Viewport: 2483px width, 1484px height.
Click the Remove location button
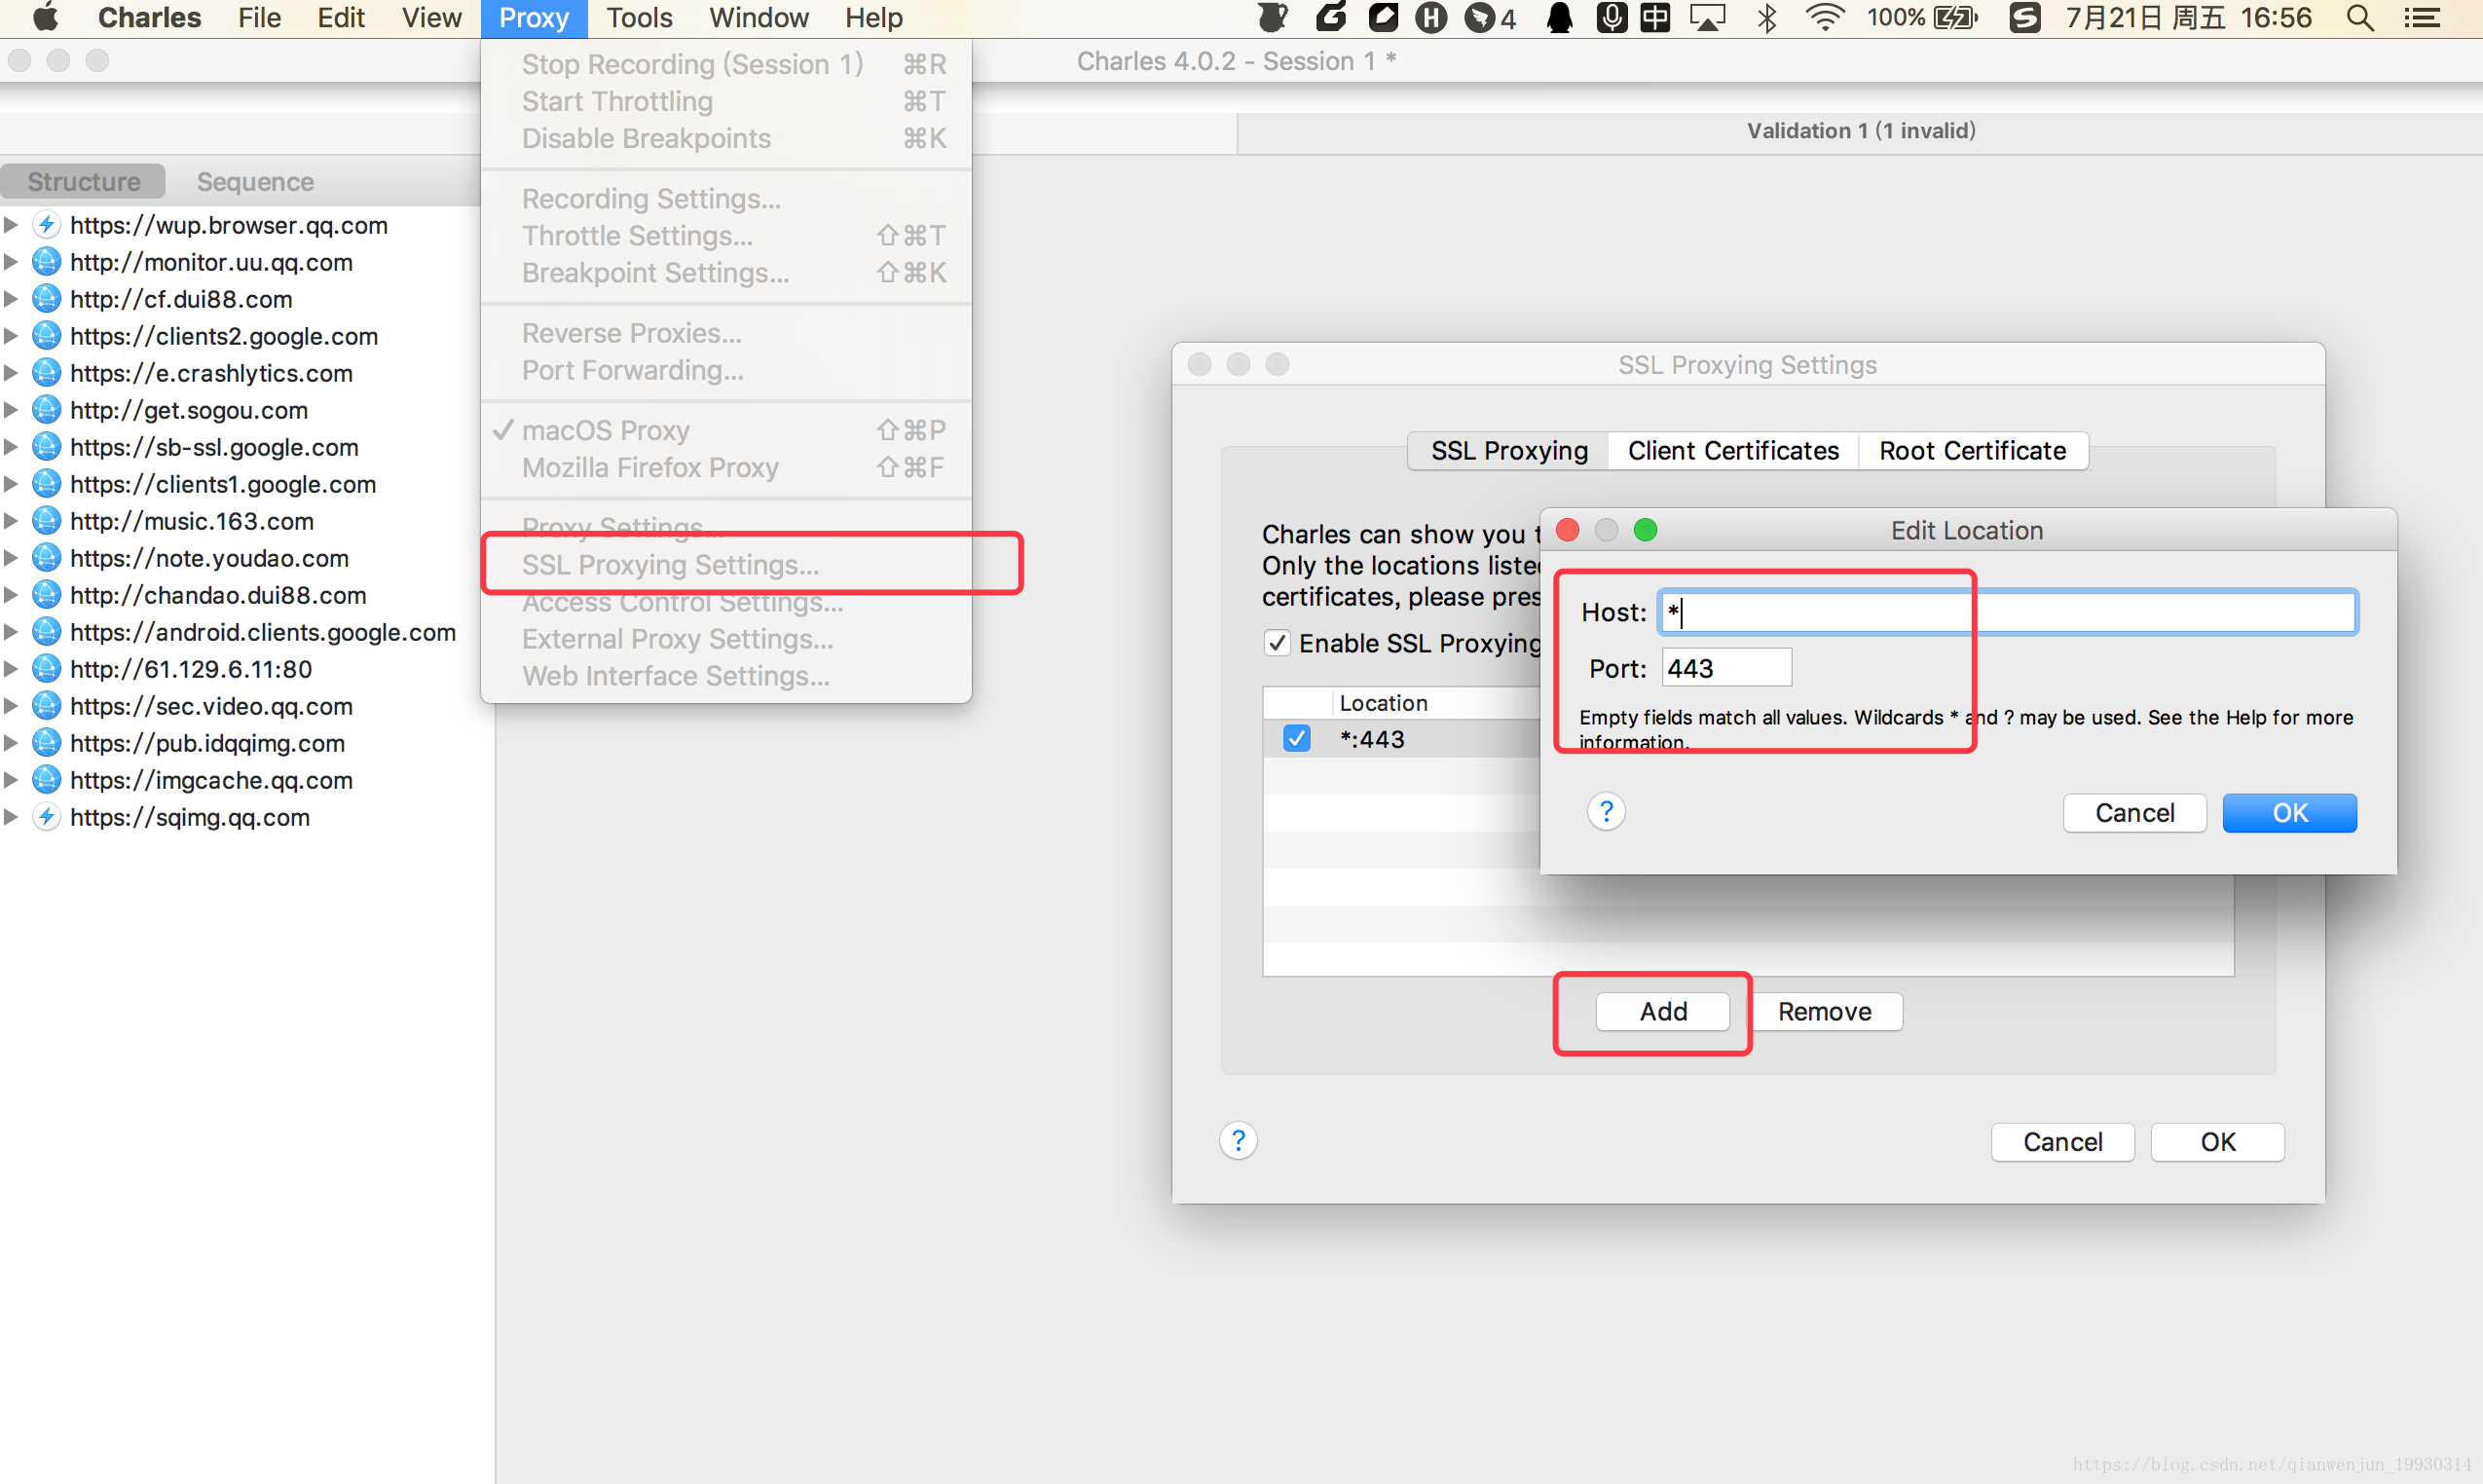pos(1824,1011)
